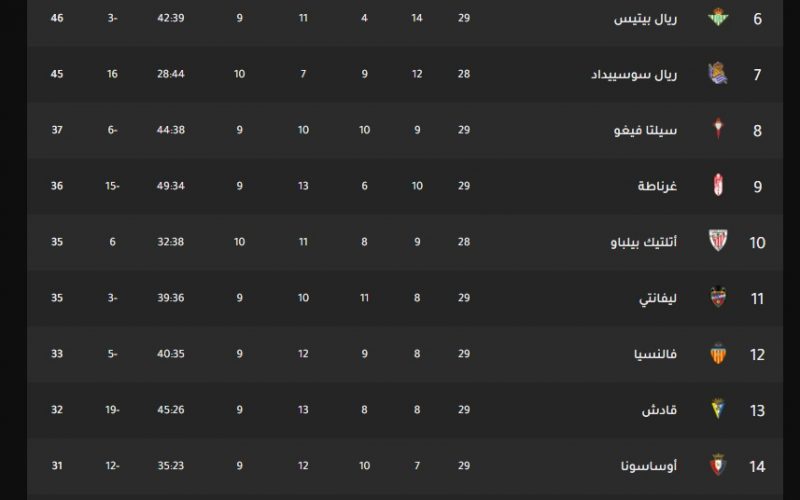The height and width of the screenshot is (500, 800).
Task: Open the أتلتيك بيلباو team name
Action: pos(644,242)
